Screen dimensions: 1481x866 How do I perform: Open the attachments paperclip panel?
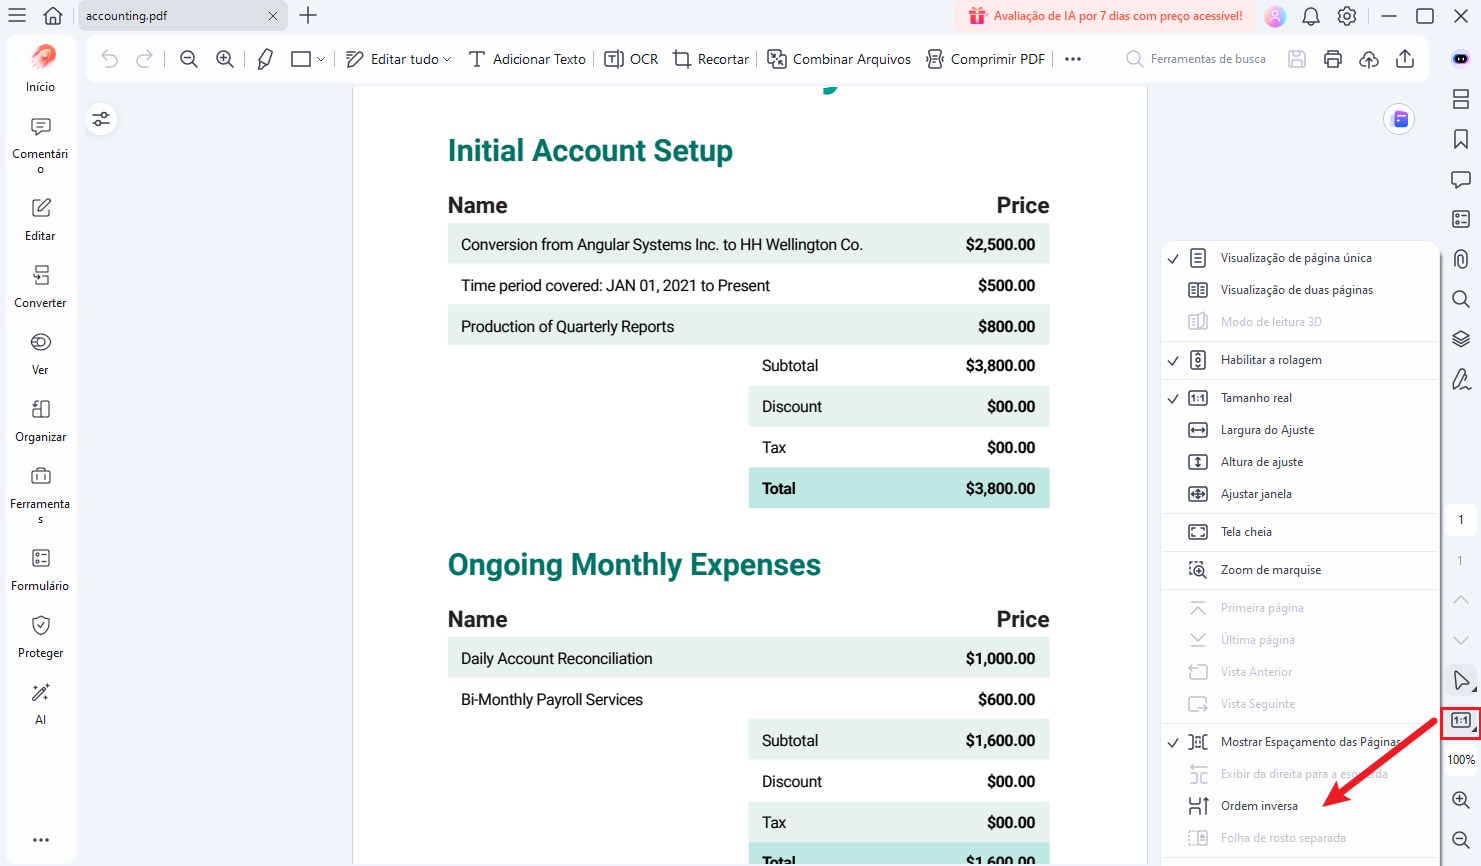(1460, 259)
